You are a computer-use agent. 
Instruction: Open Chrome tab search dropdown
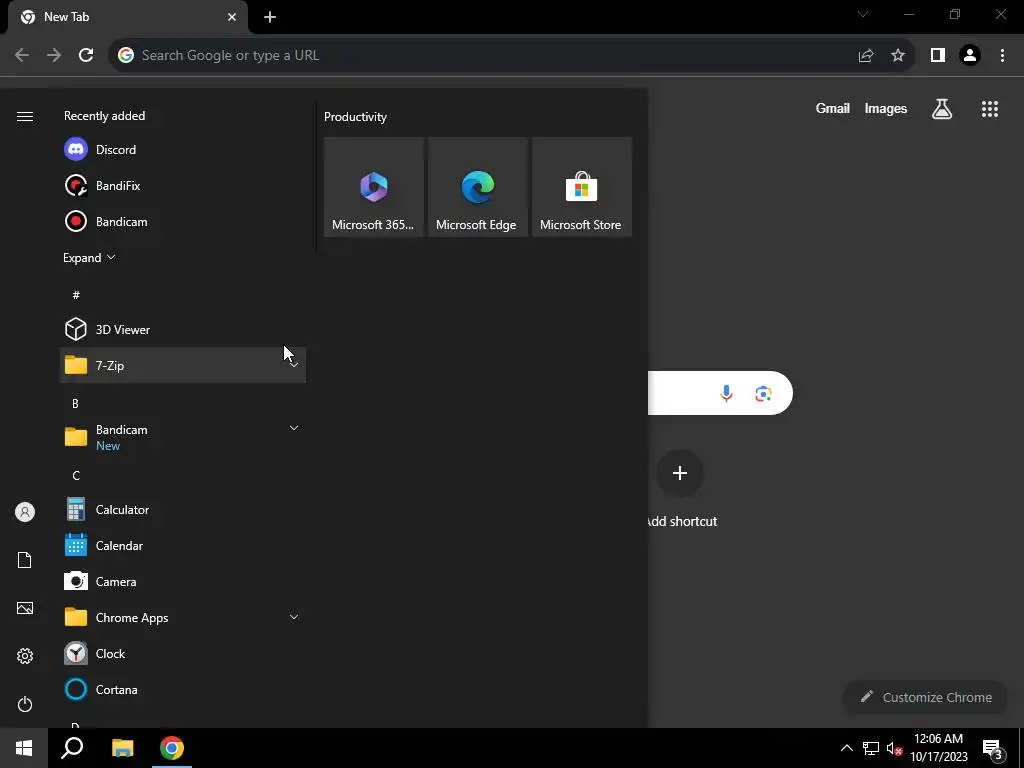[x=863, y=14]
